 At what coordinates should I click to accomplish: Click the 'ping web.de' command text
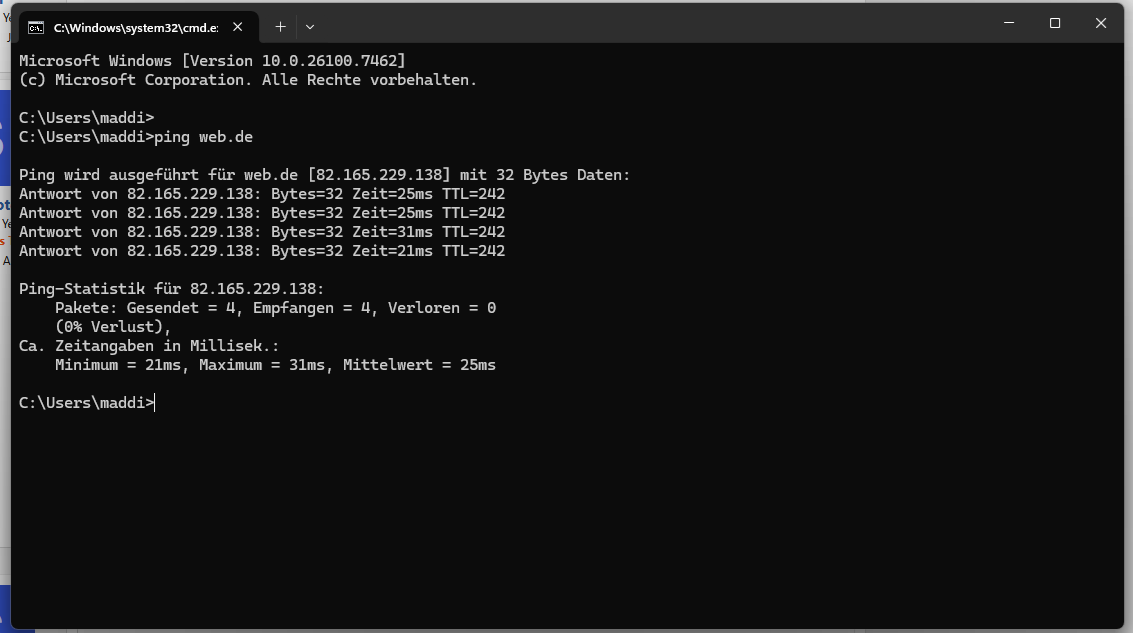point(203,137)
